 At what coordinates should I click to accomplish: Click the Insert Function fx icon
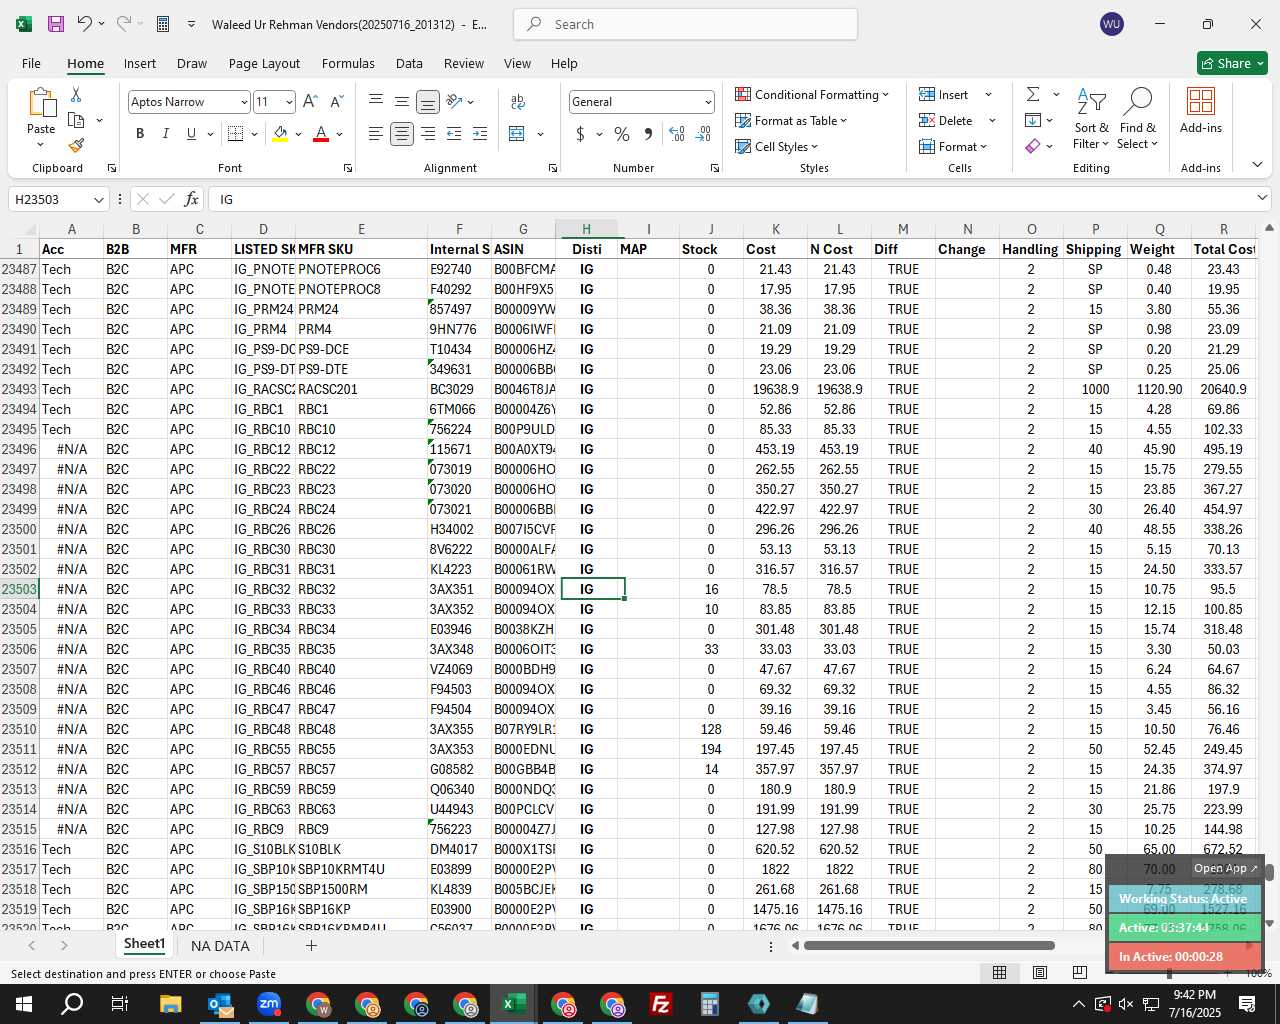191,199
